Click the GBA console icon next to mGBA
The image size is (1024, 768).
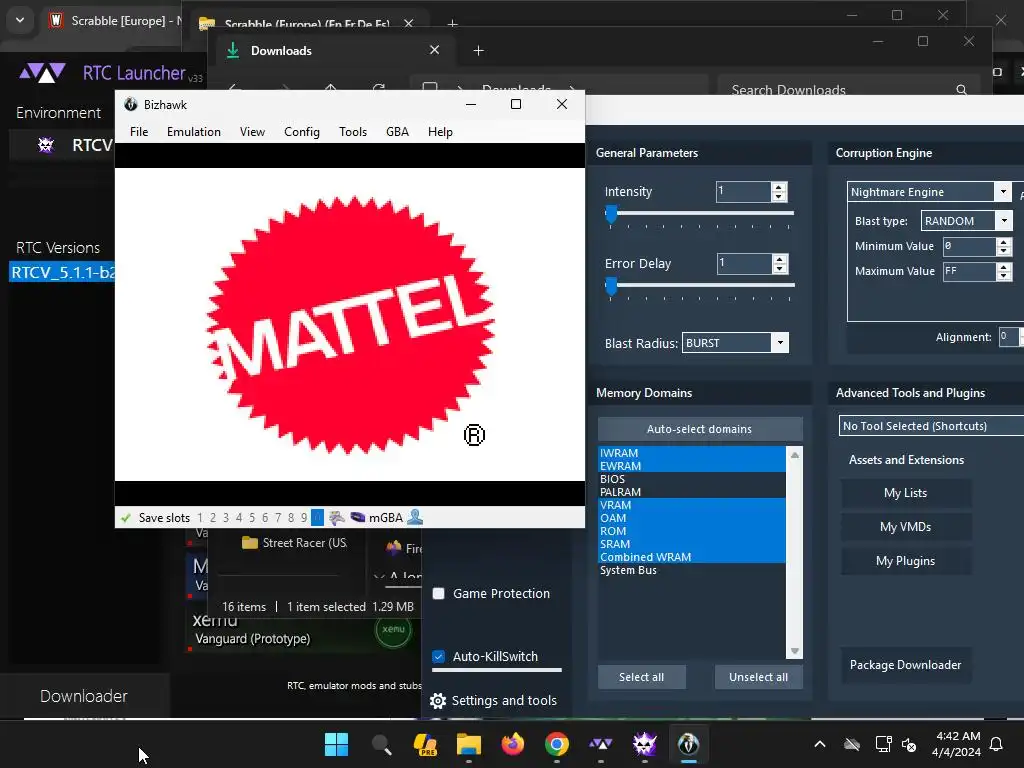pos(358,517)
